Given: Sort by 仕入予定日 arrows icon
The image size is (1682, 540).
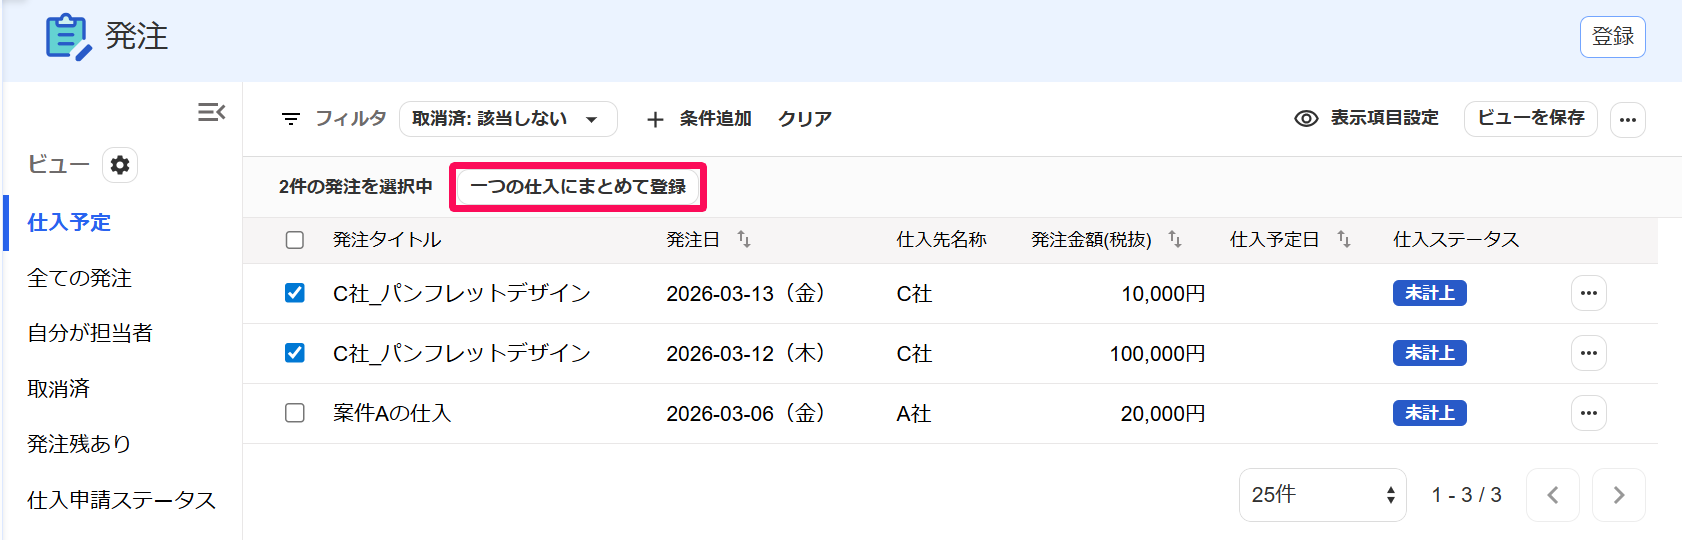Looking at the screenshot, I should [x=1344, y=239].
